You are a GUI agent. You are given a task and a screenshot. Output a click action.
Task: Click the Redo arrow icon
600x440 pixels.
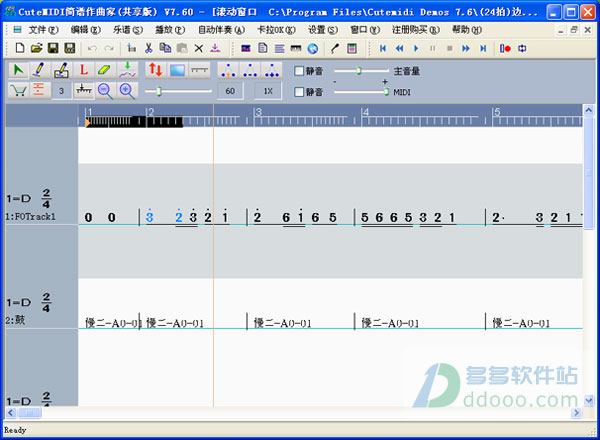(109, 48)
